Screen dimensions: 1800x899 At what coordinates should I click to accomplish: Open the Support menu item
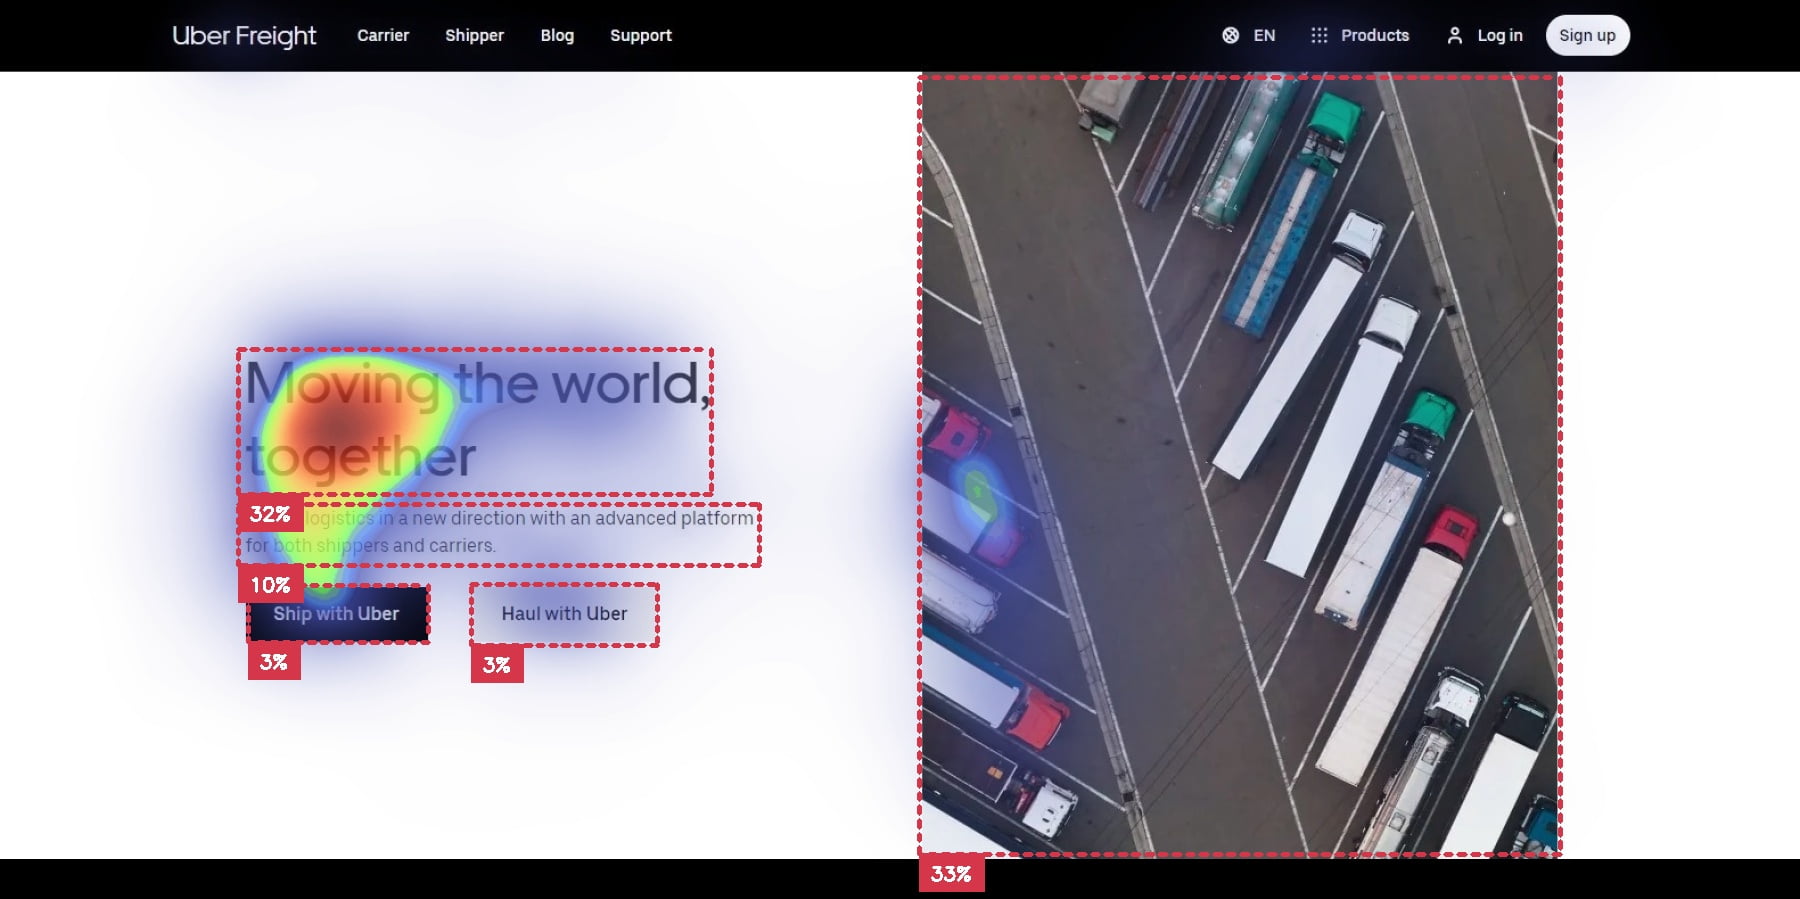(x=641, y=36)
